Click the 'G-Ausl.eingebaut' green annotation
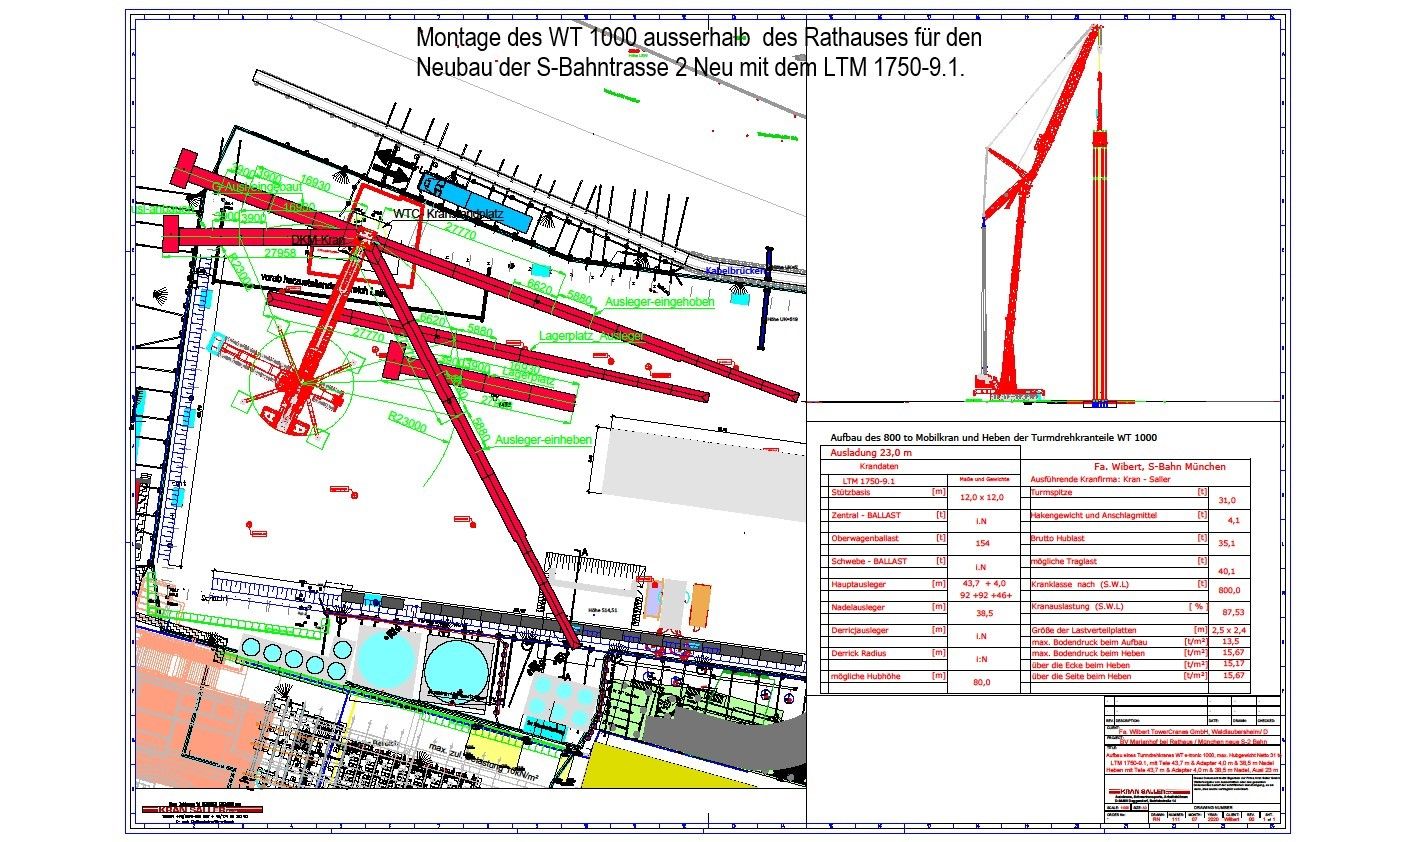 coord(256,187)
